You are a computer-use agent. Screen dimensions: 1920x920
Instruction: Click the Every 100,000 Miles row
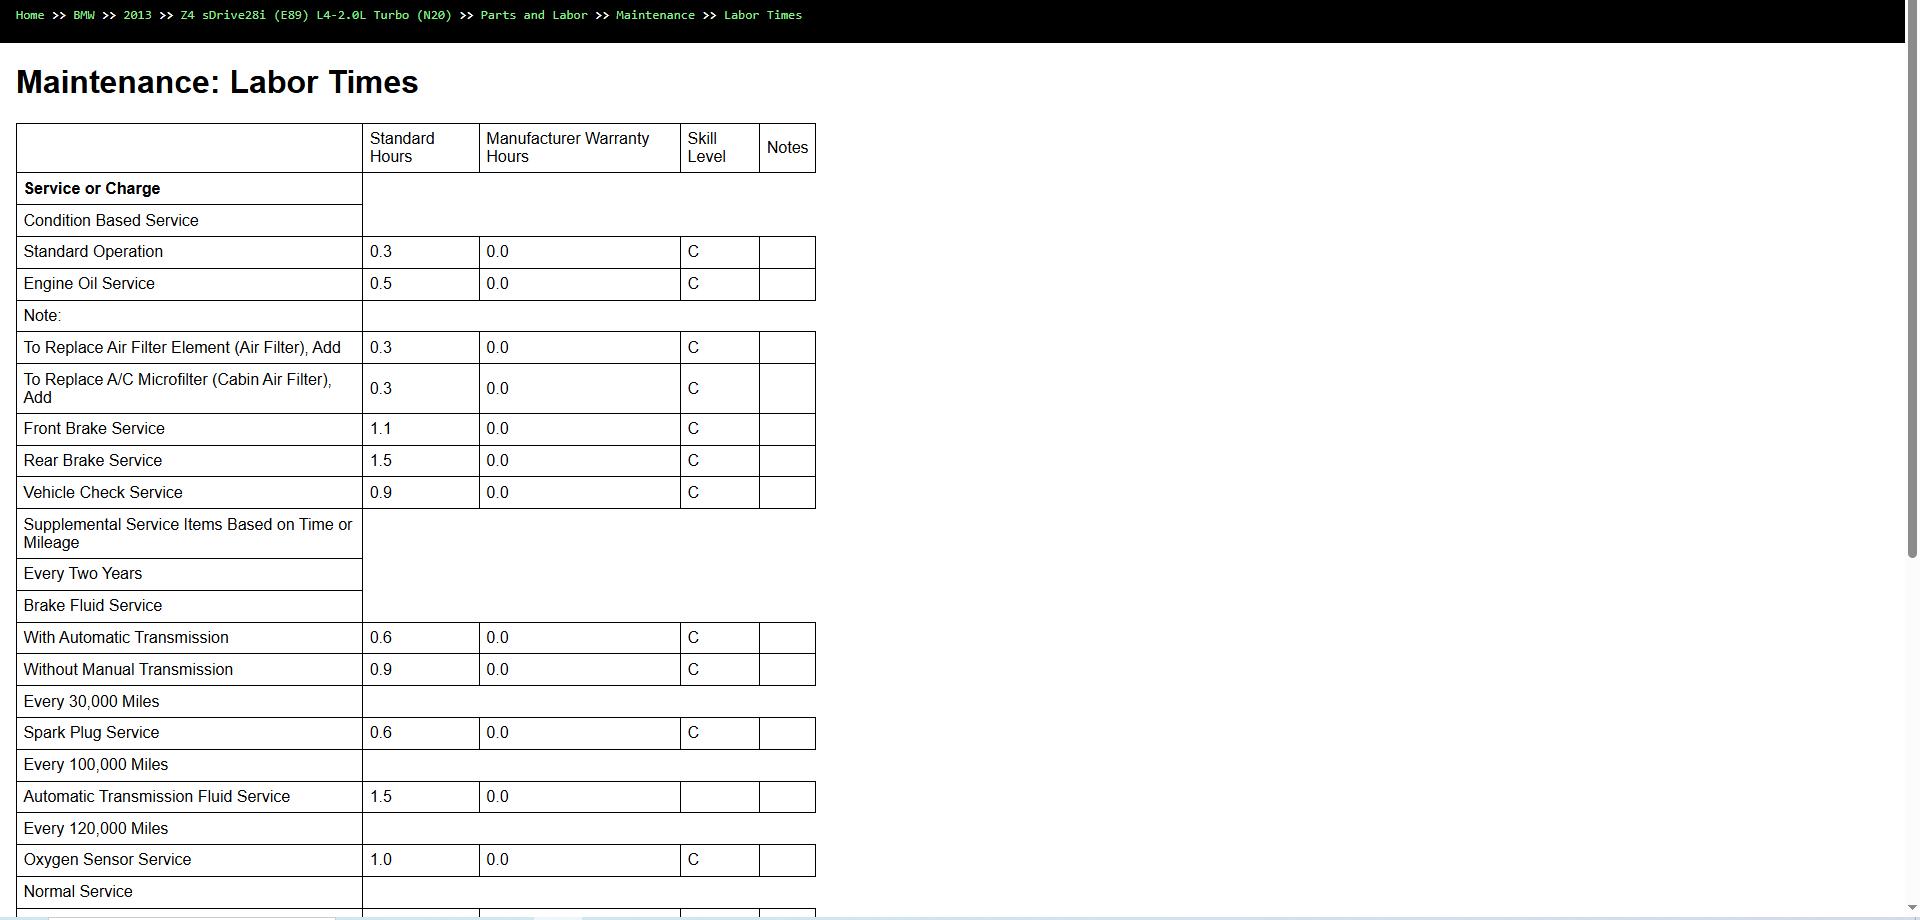189,765
